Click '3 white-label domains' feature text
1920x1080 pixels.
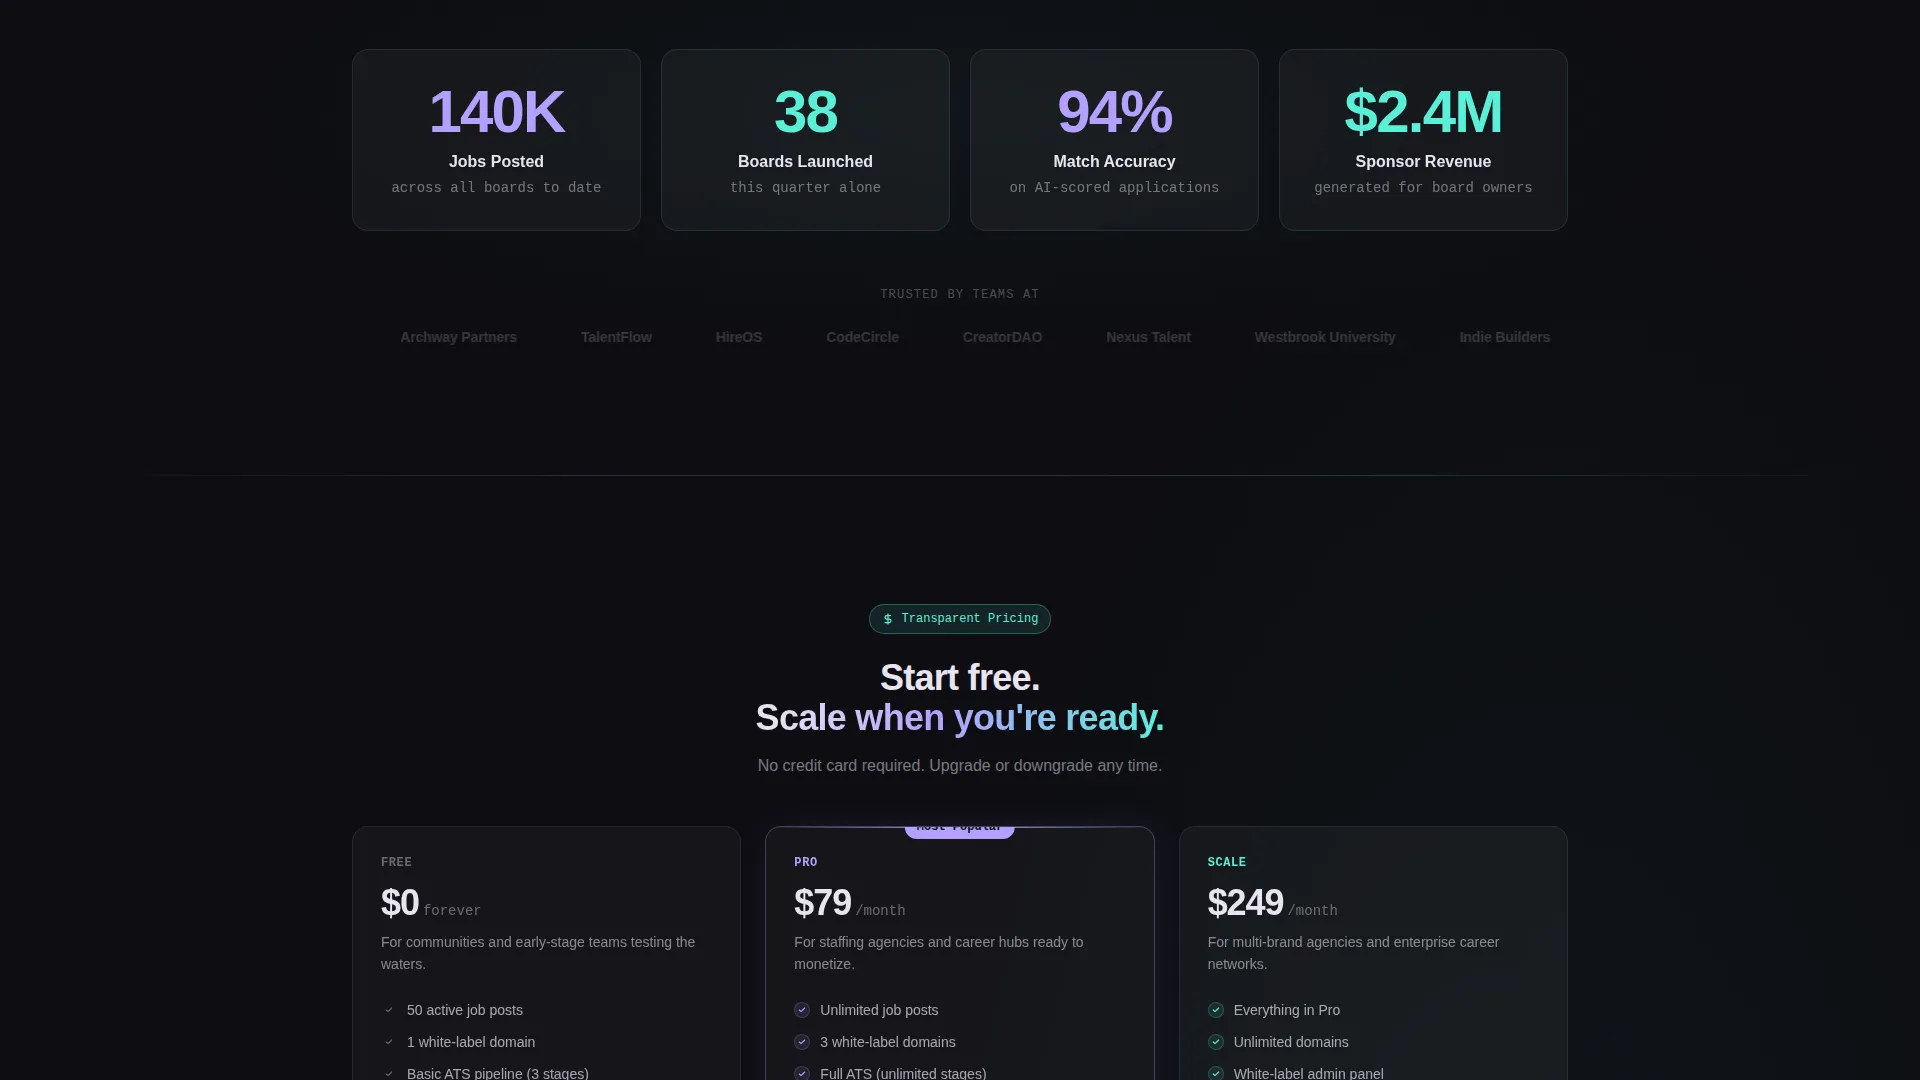[888, 1042]
